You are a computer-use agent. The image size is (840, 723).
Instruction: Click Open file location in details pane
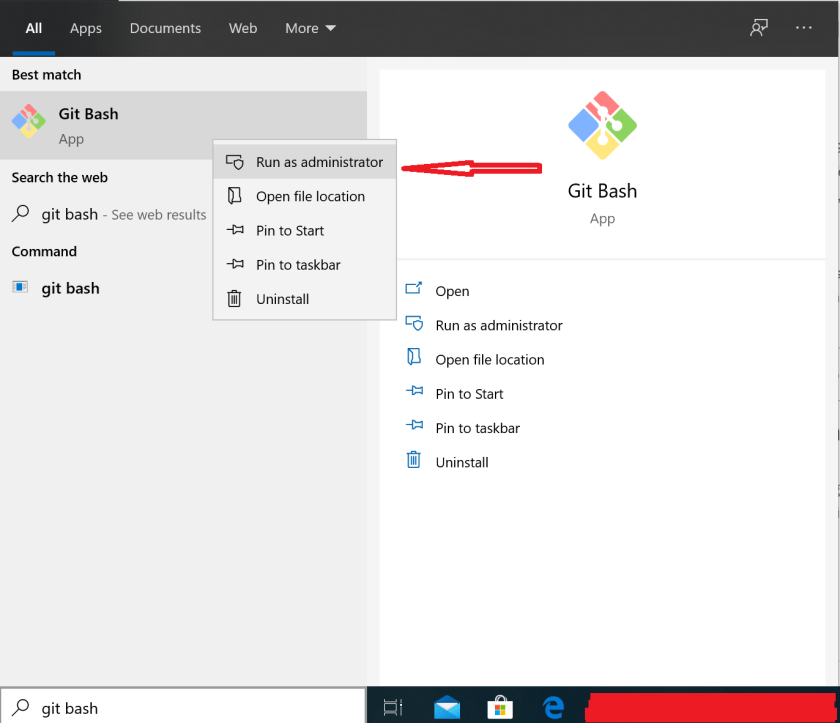click(490, 359)
